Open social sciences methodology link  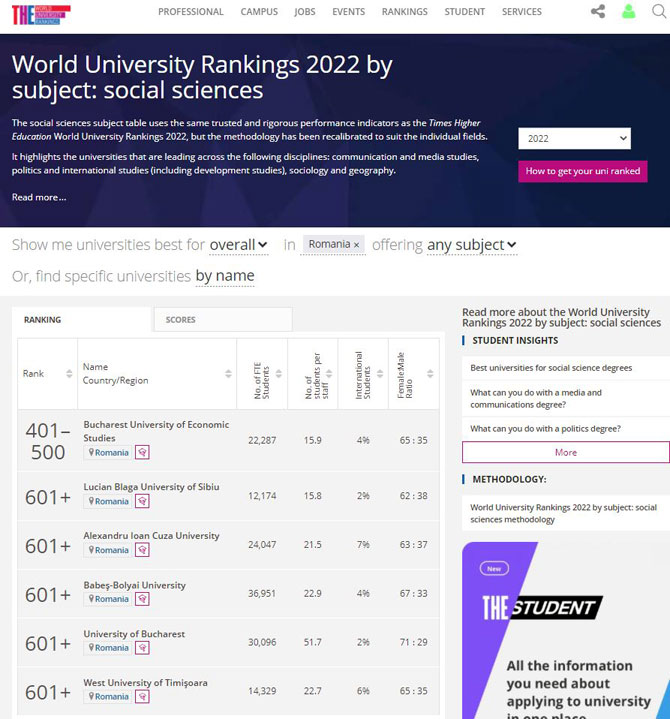tap(563, 513)
